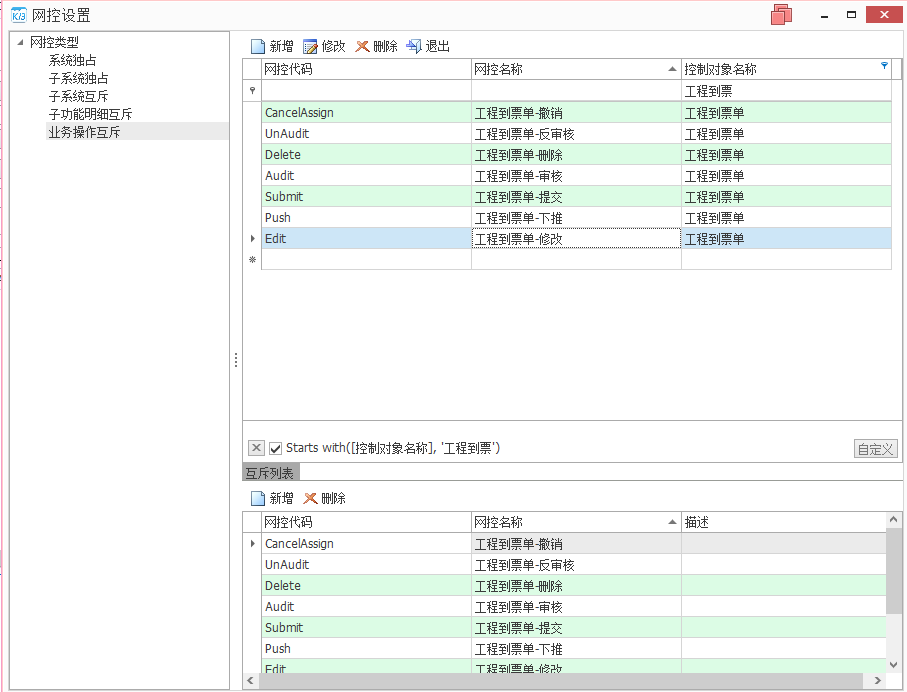The width and height of the screenshot is (907, 692).
Task: Sort by 网控名称 in the 互斥列表 grid
Action: (576, 522)
